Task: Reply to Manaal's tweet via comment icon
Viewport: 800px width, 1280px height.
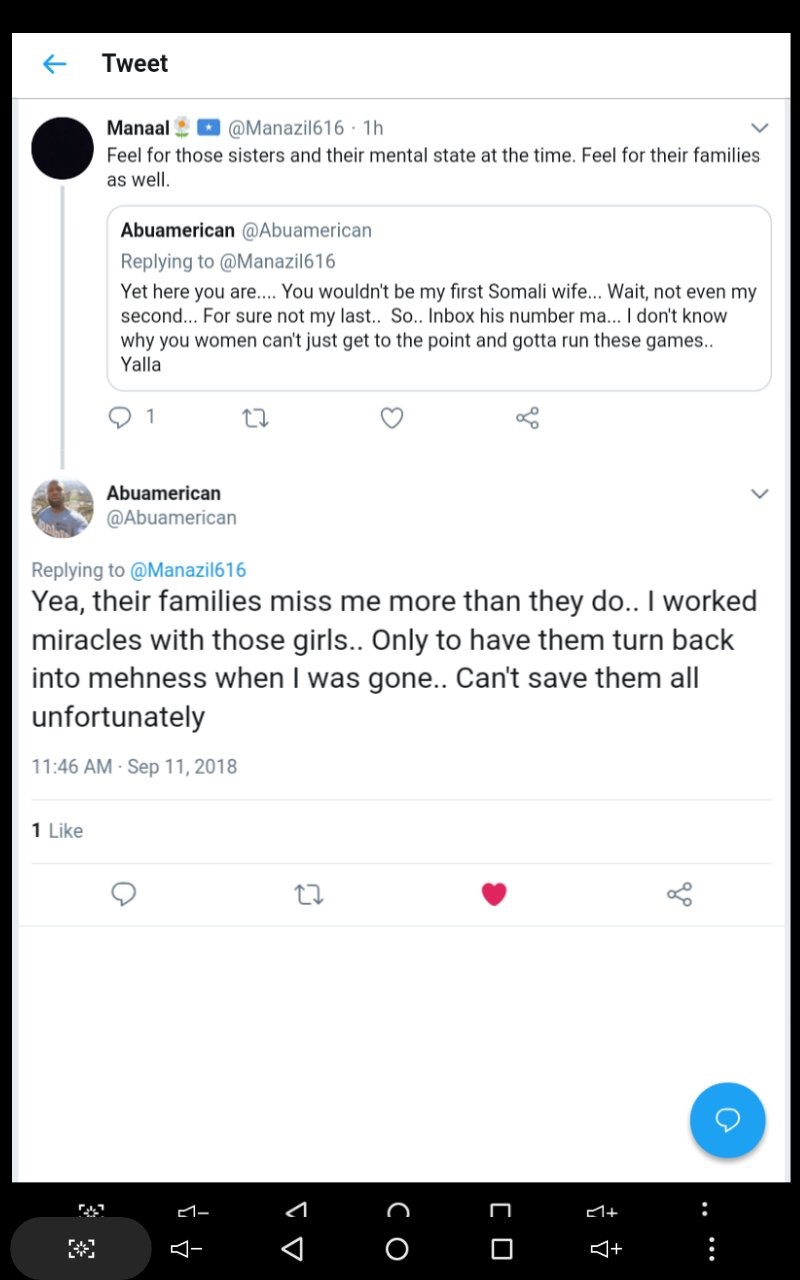Action: pos(120,418)
